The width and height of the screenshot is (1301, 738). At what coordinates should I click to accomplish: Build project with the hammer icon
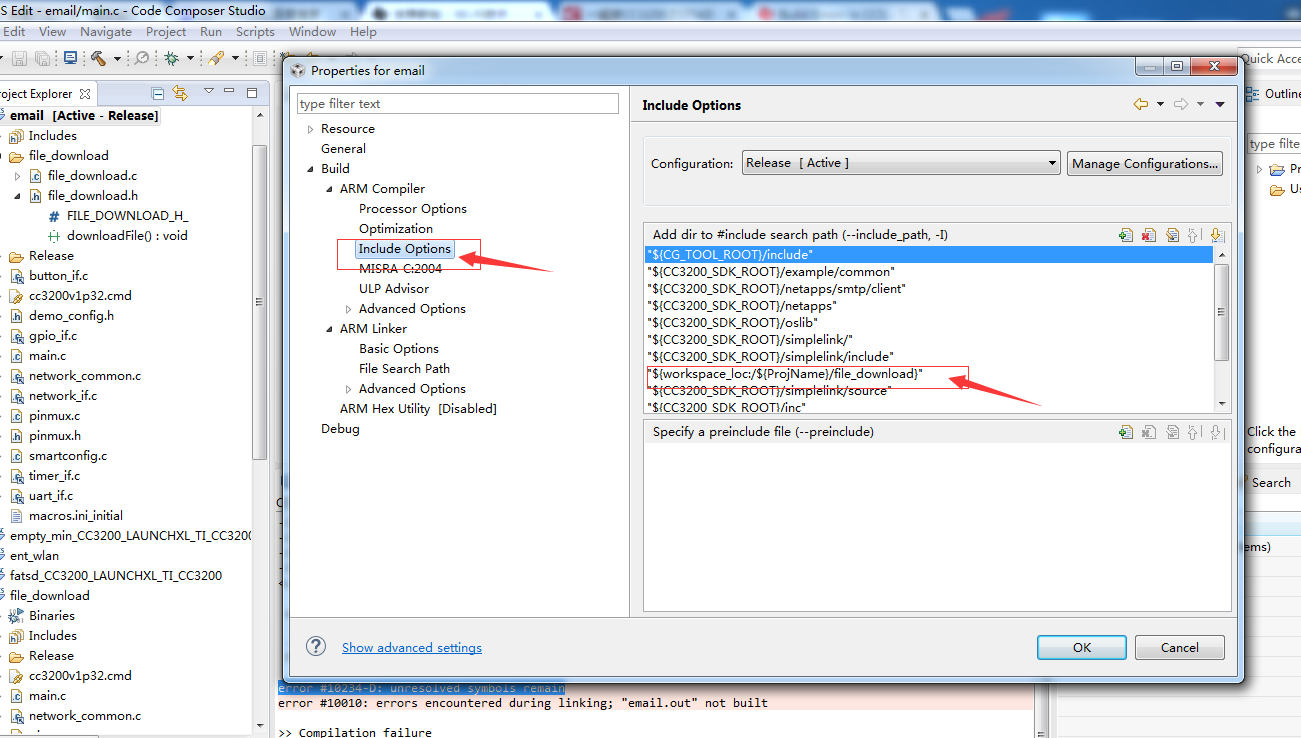tap(99, 58)
